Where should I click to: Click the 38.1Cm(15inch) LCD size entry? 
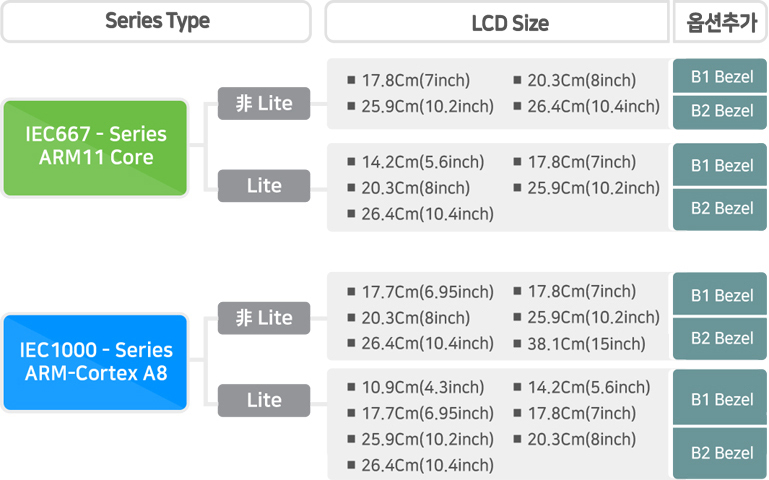586,344
